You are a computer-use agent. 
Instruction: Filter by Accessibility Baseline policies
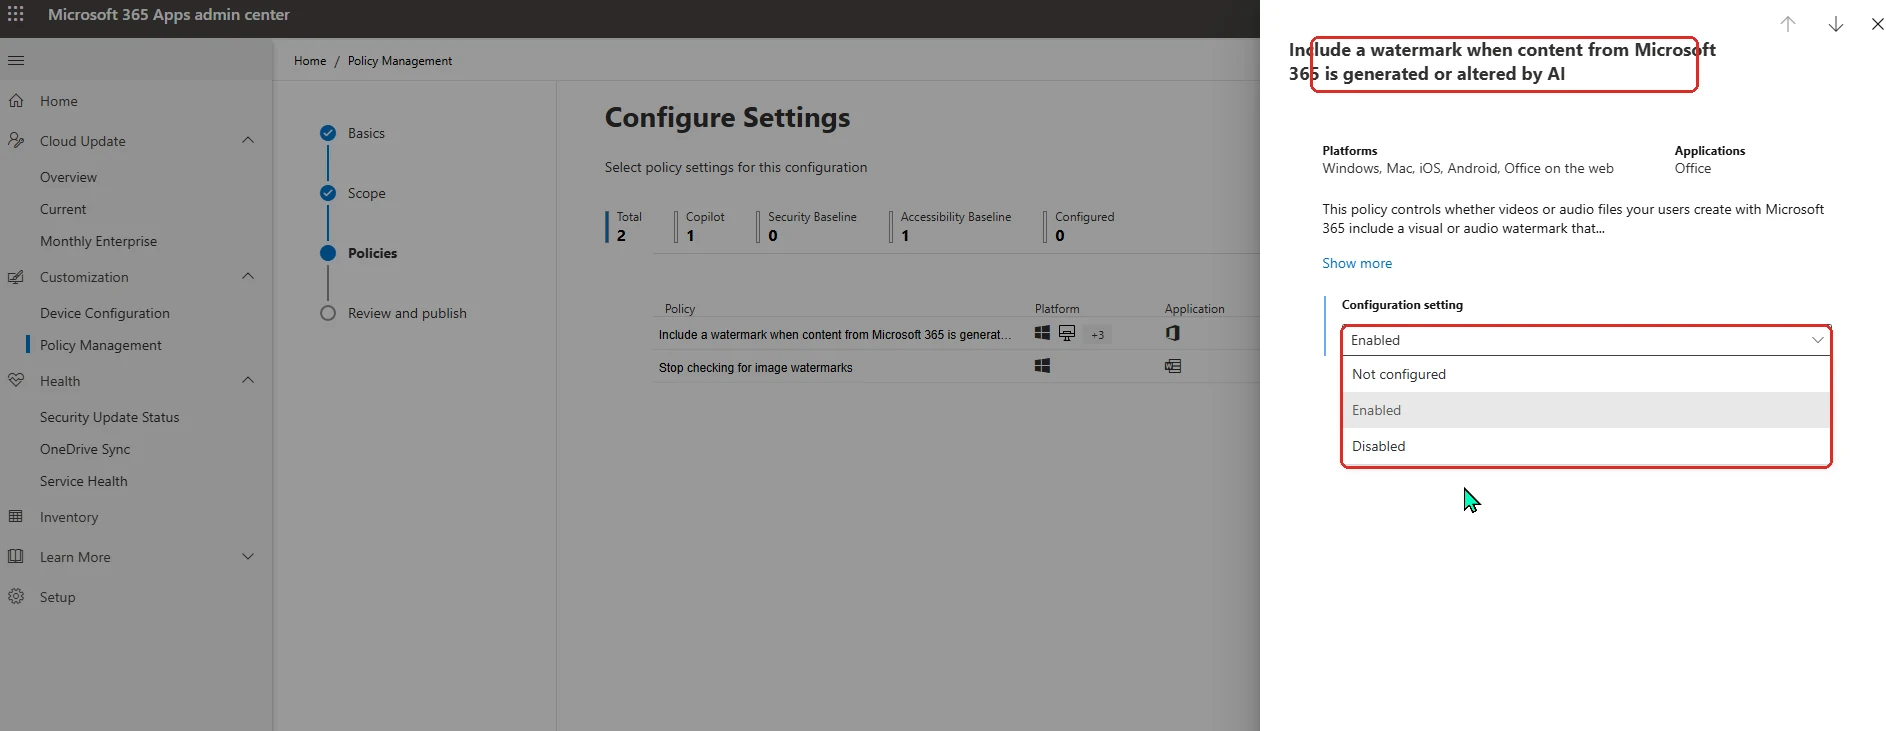point(951,226)
